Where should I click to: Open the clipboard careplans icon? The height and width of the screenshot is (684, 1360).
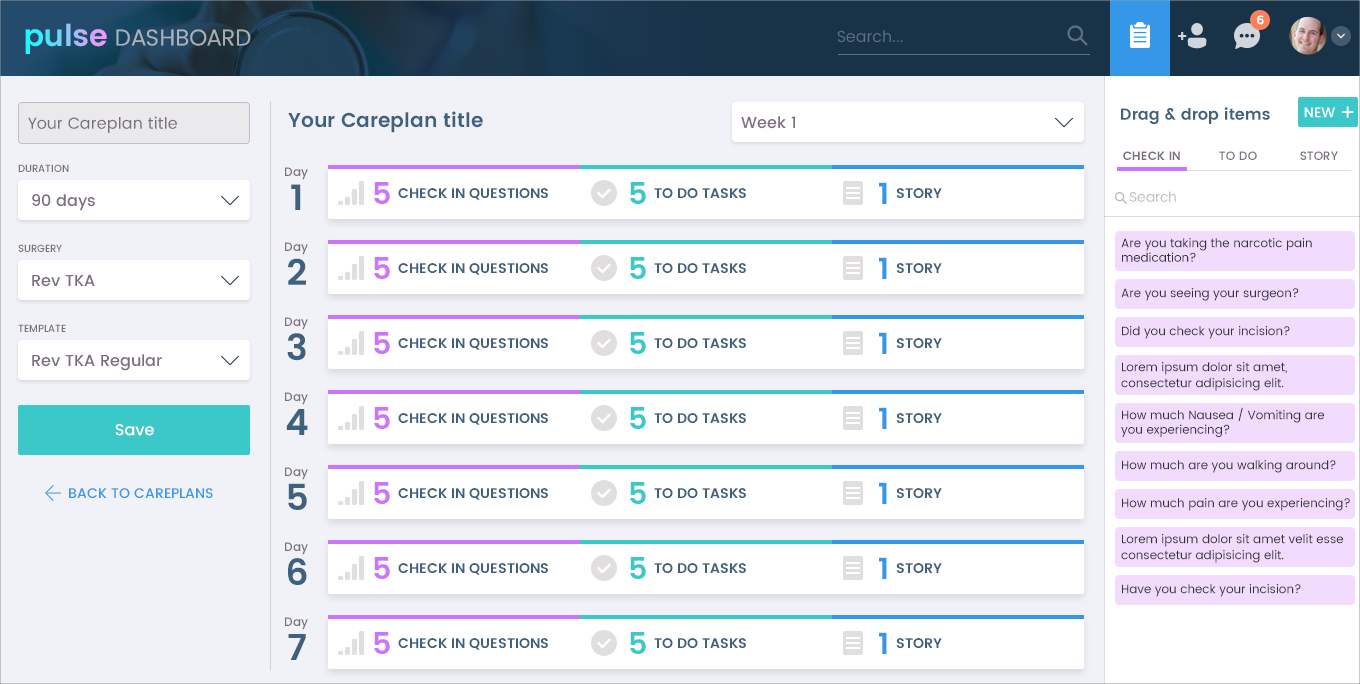pyautogui.click(x=1139, y=37)
